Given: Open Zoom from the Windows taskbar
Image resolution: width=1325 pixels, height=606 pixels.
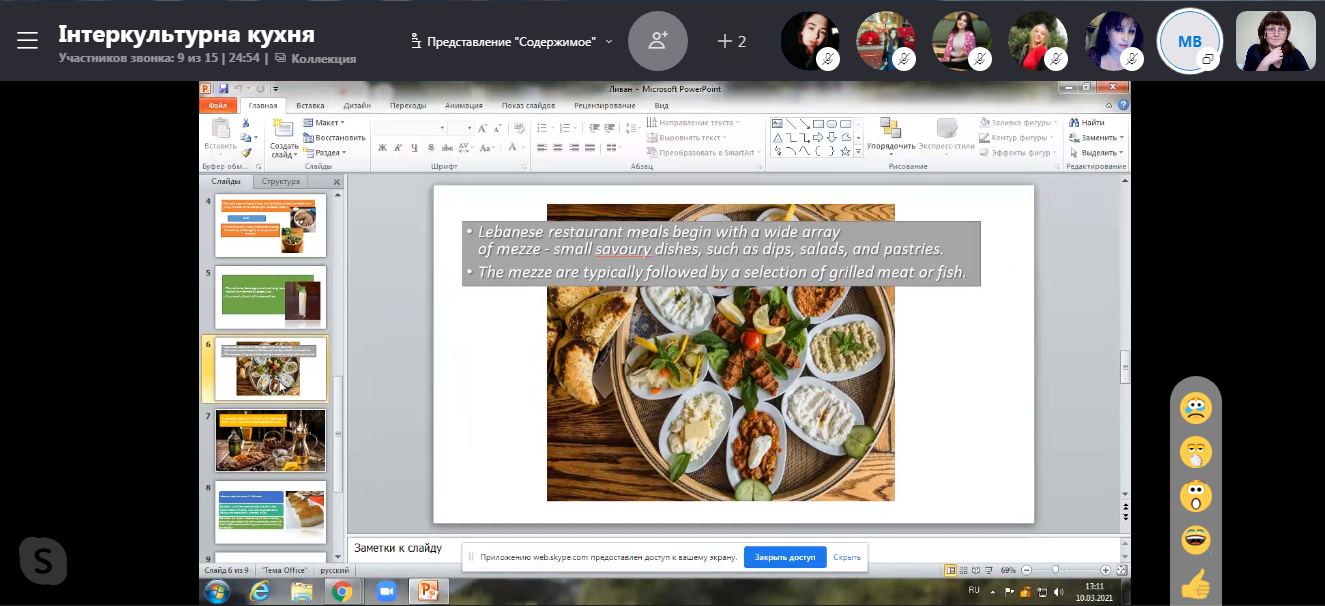Looking at the screenshot, I should coord(385,591).
